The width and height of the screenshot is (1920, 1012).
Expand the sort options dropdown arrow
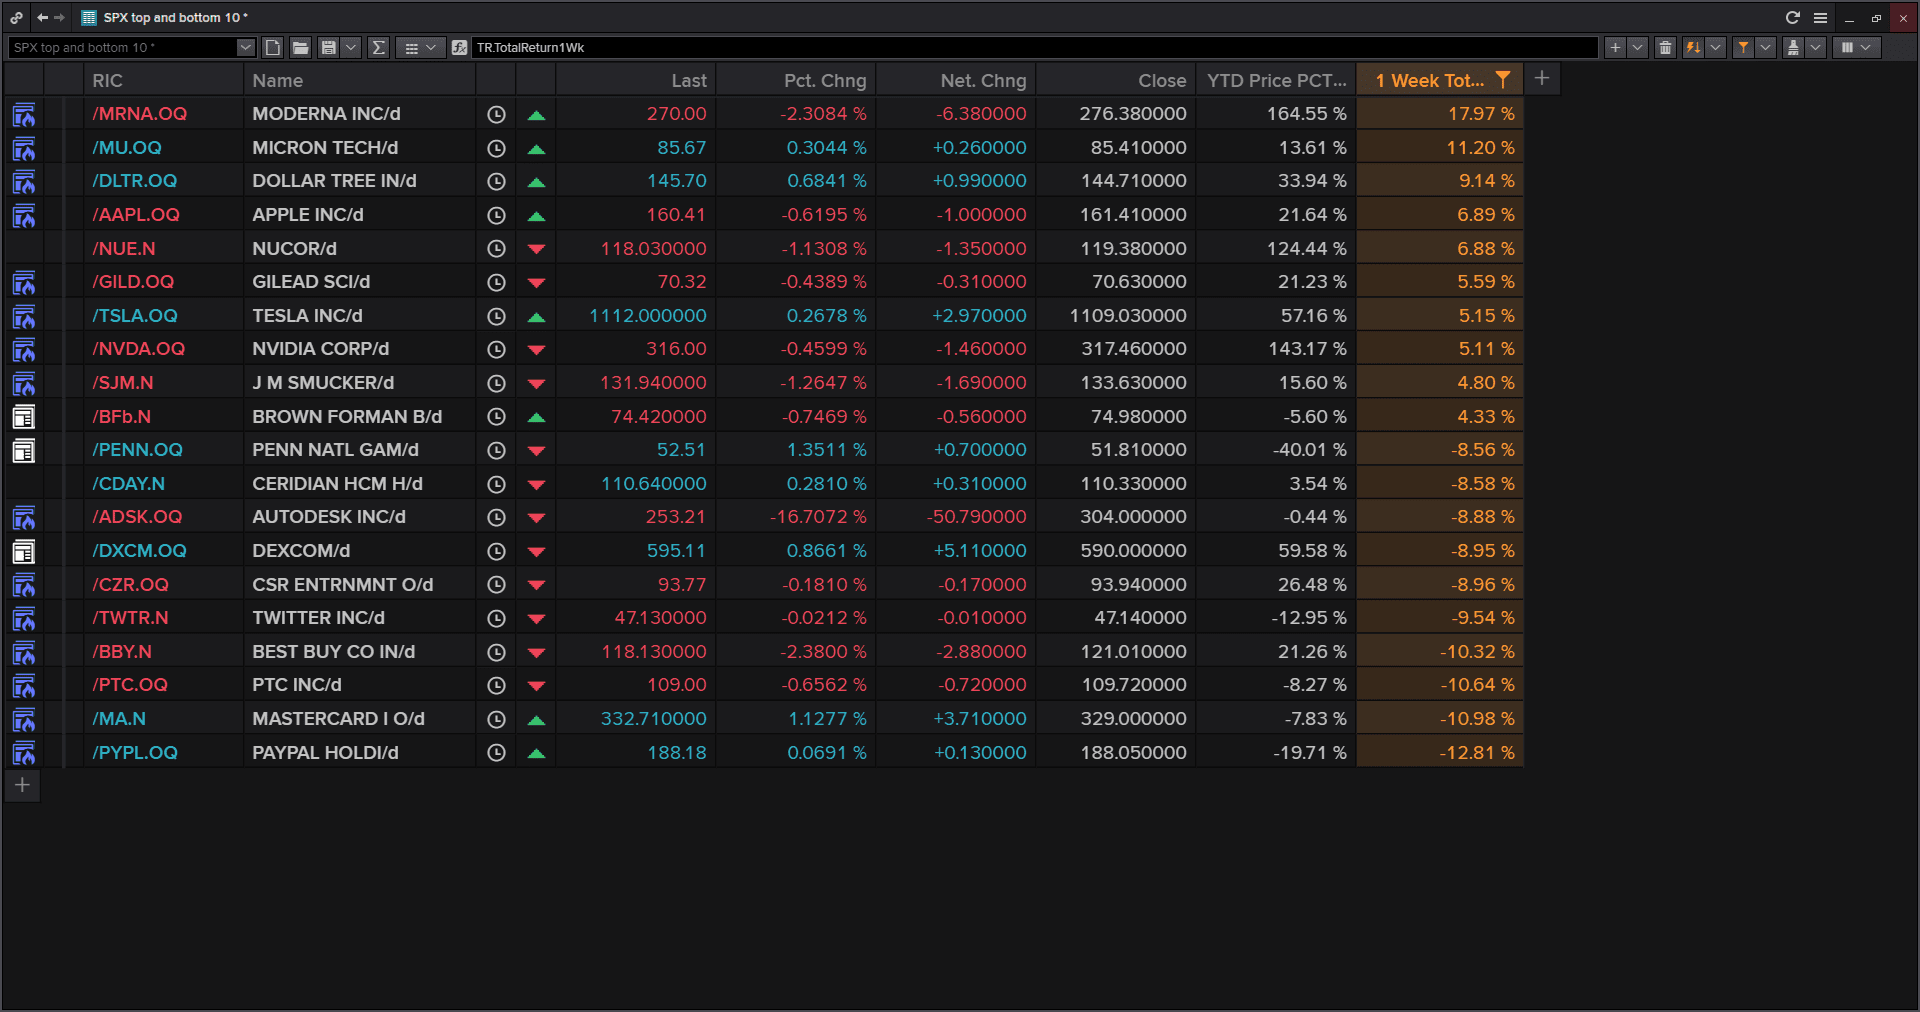pos(1715,47)
